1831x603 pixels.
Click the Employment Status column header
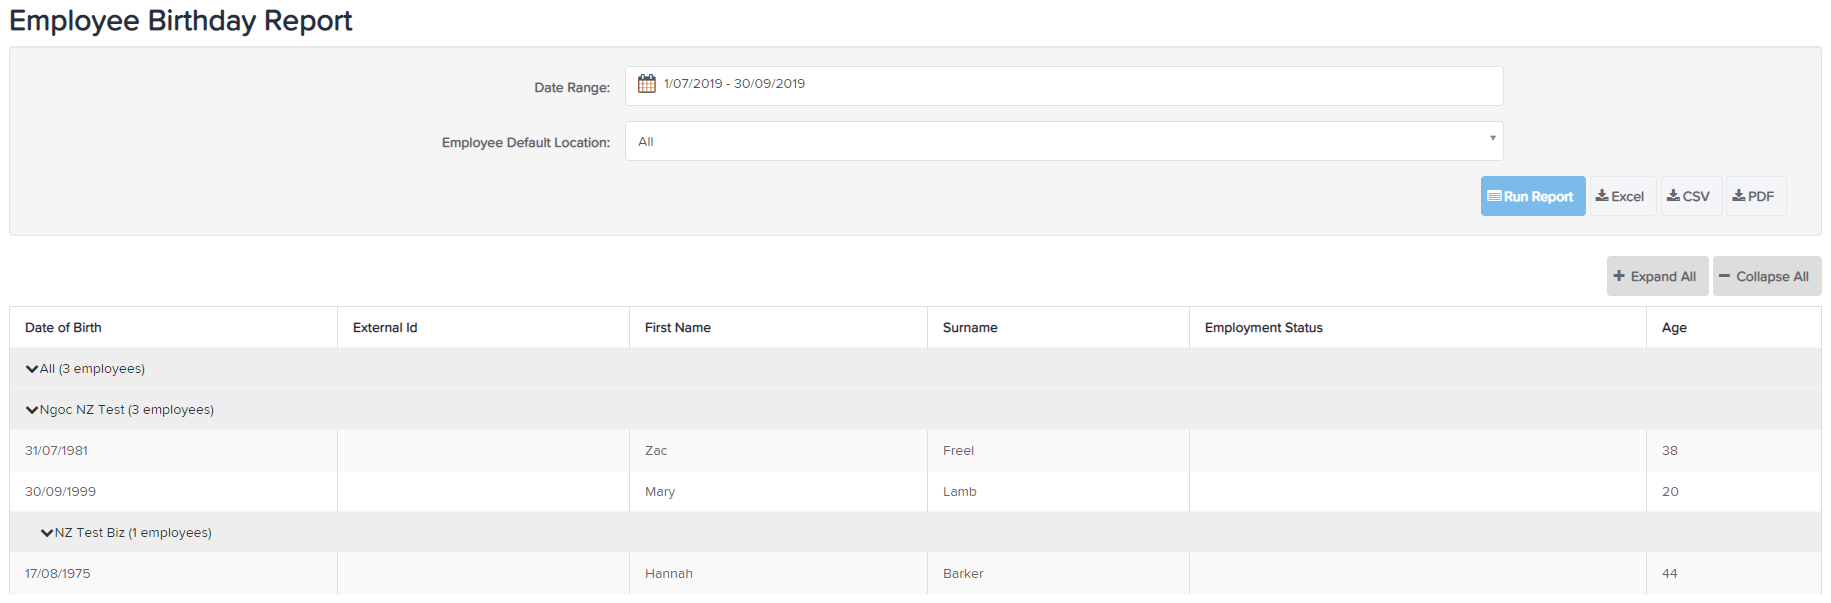pos(1264,327)
